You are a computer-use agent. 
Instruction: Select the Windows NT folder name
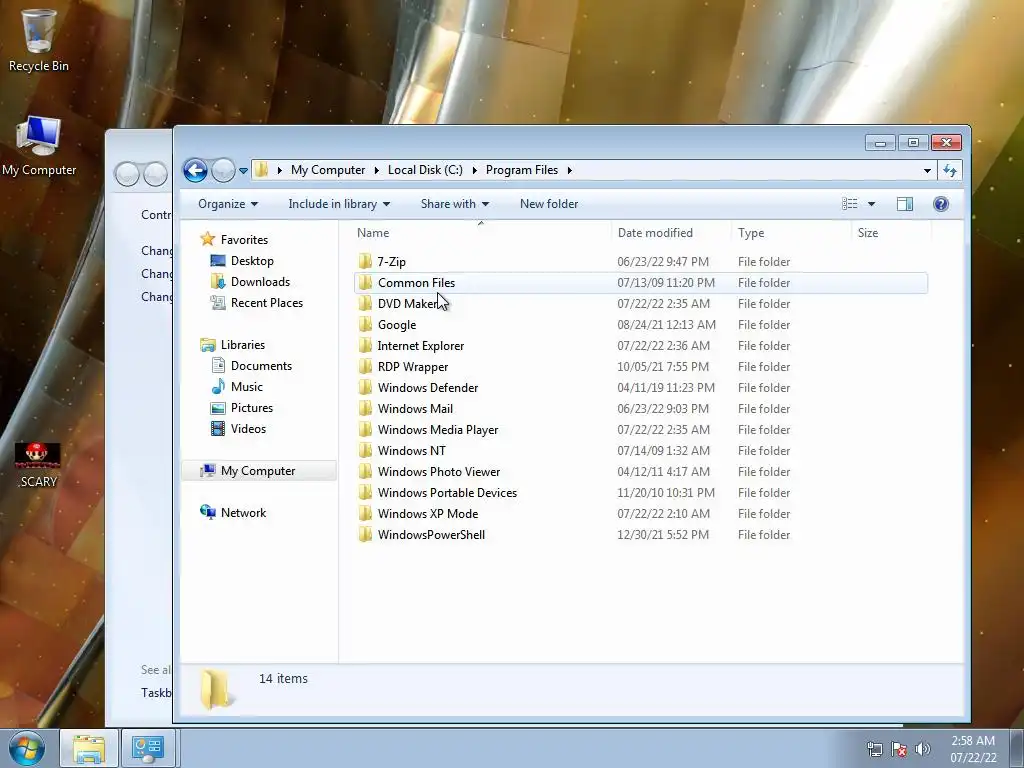pos(411,451)
